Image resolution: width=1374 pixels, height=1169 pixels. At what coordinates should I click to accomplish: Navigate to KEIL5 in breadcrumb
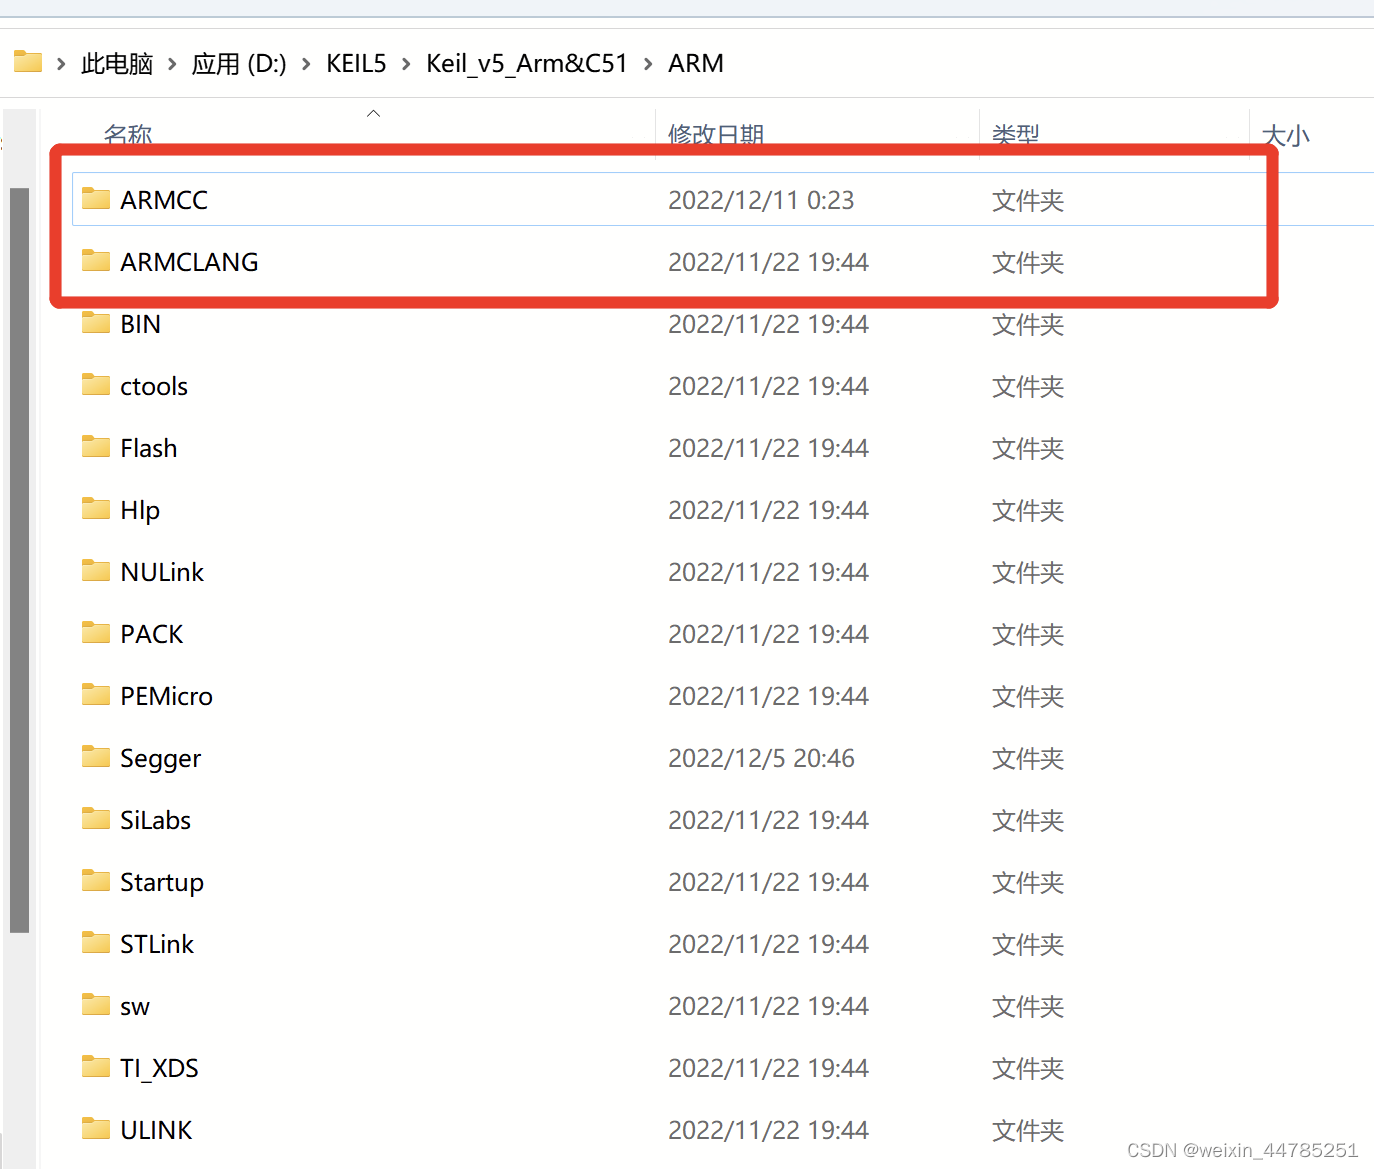[356, 62]
